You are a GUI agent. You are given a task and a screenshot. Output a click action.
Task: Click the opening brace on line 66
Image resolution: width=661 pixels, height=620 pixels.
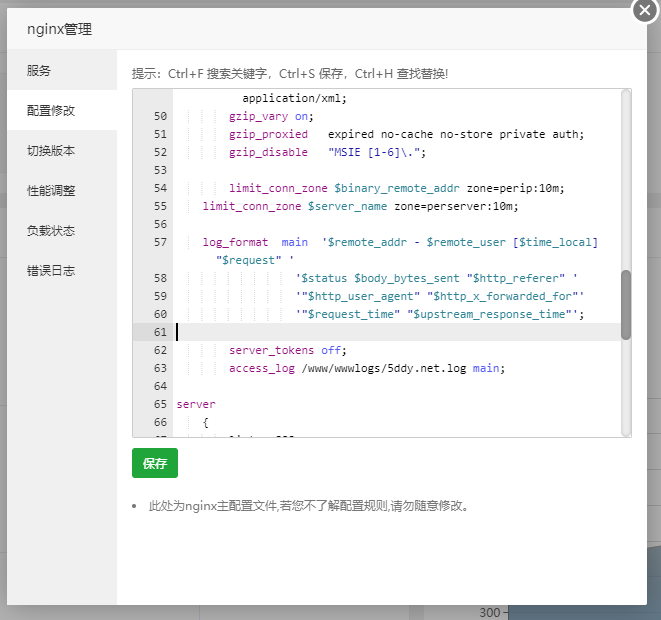coord(206,422)
